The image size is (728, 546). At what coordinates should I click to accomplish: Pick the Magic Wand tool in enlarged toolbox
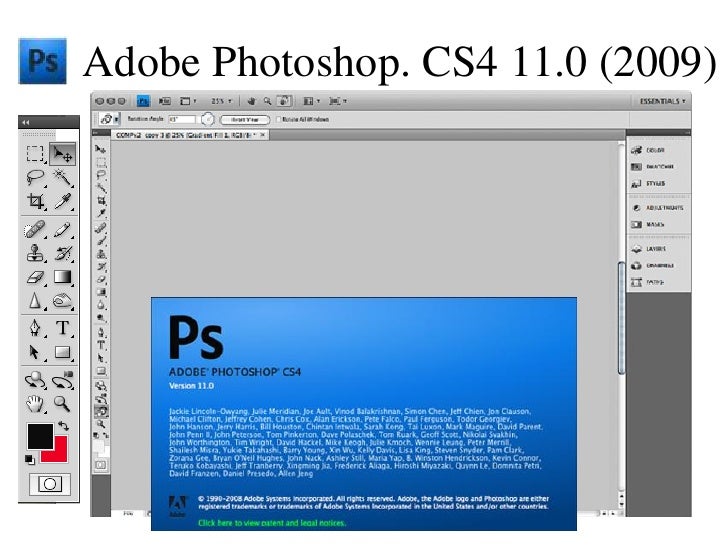pos(62,177)
